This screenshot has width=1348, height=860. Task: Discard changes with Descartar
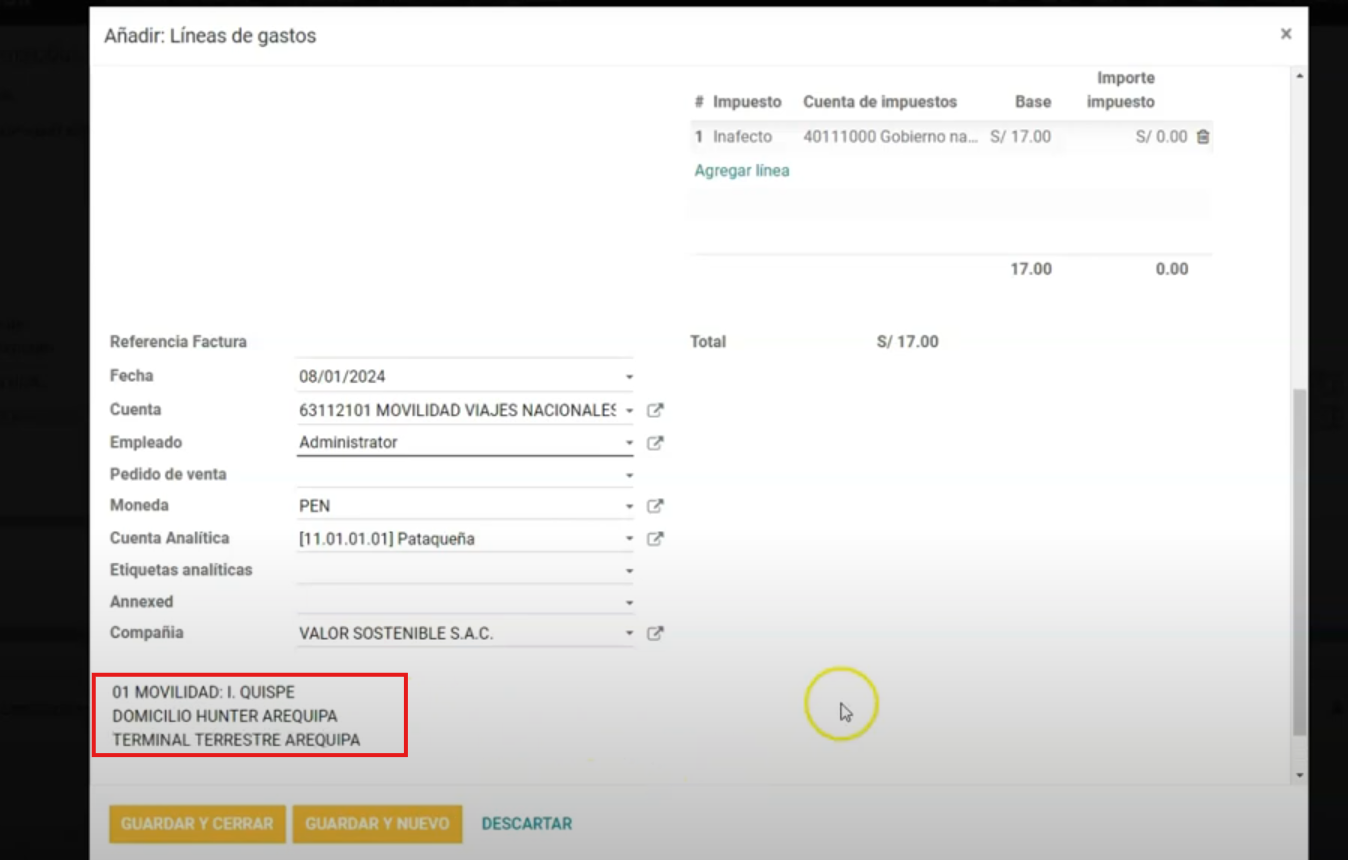pyautogui.click(x=527, y=824)
